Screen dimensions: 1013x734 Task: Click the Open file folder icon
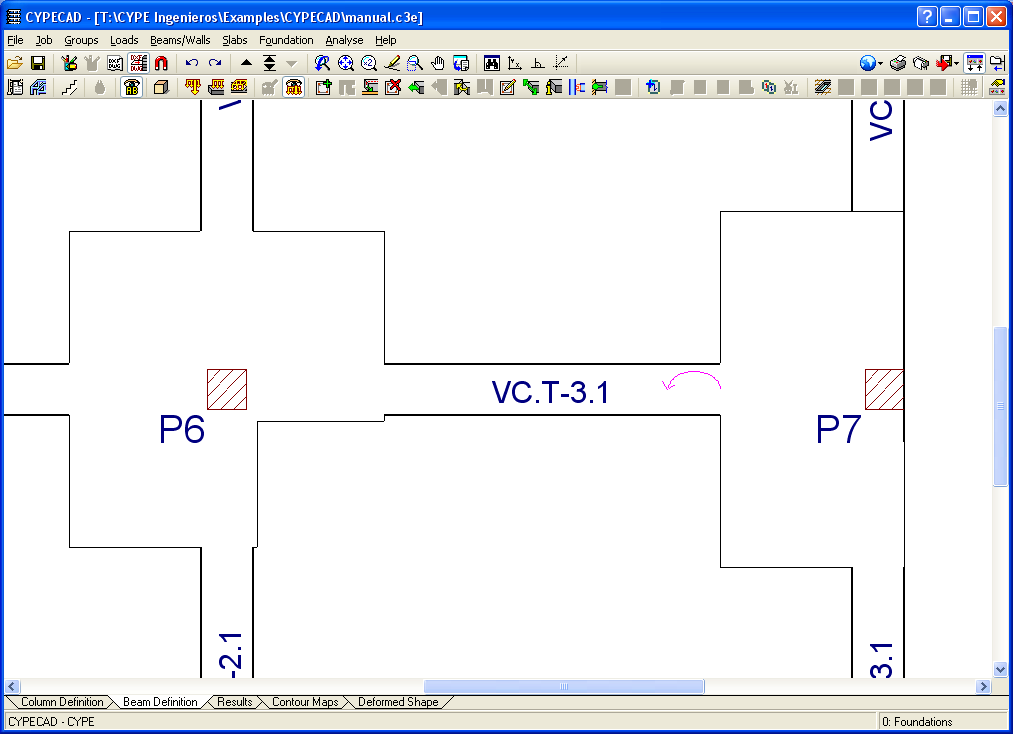click(15, 63)
